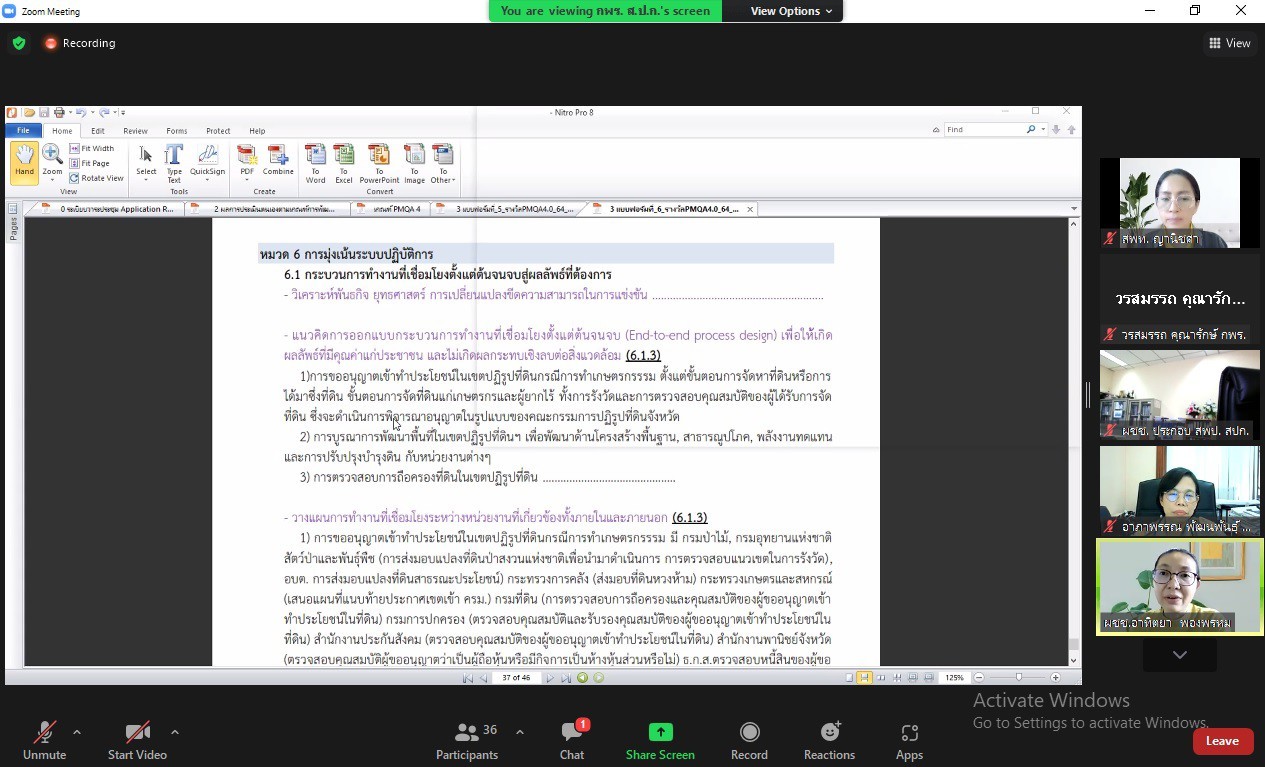Click the red Leave button
Image resolution: width=1265 pixels, height=767 pixels.
click(x=1222, y=741)
